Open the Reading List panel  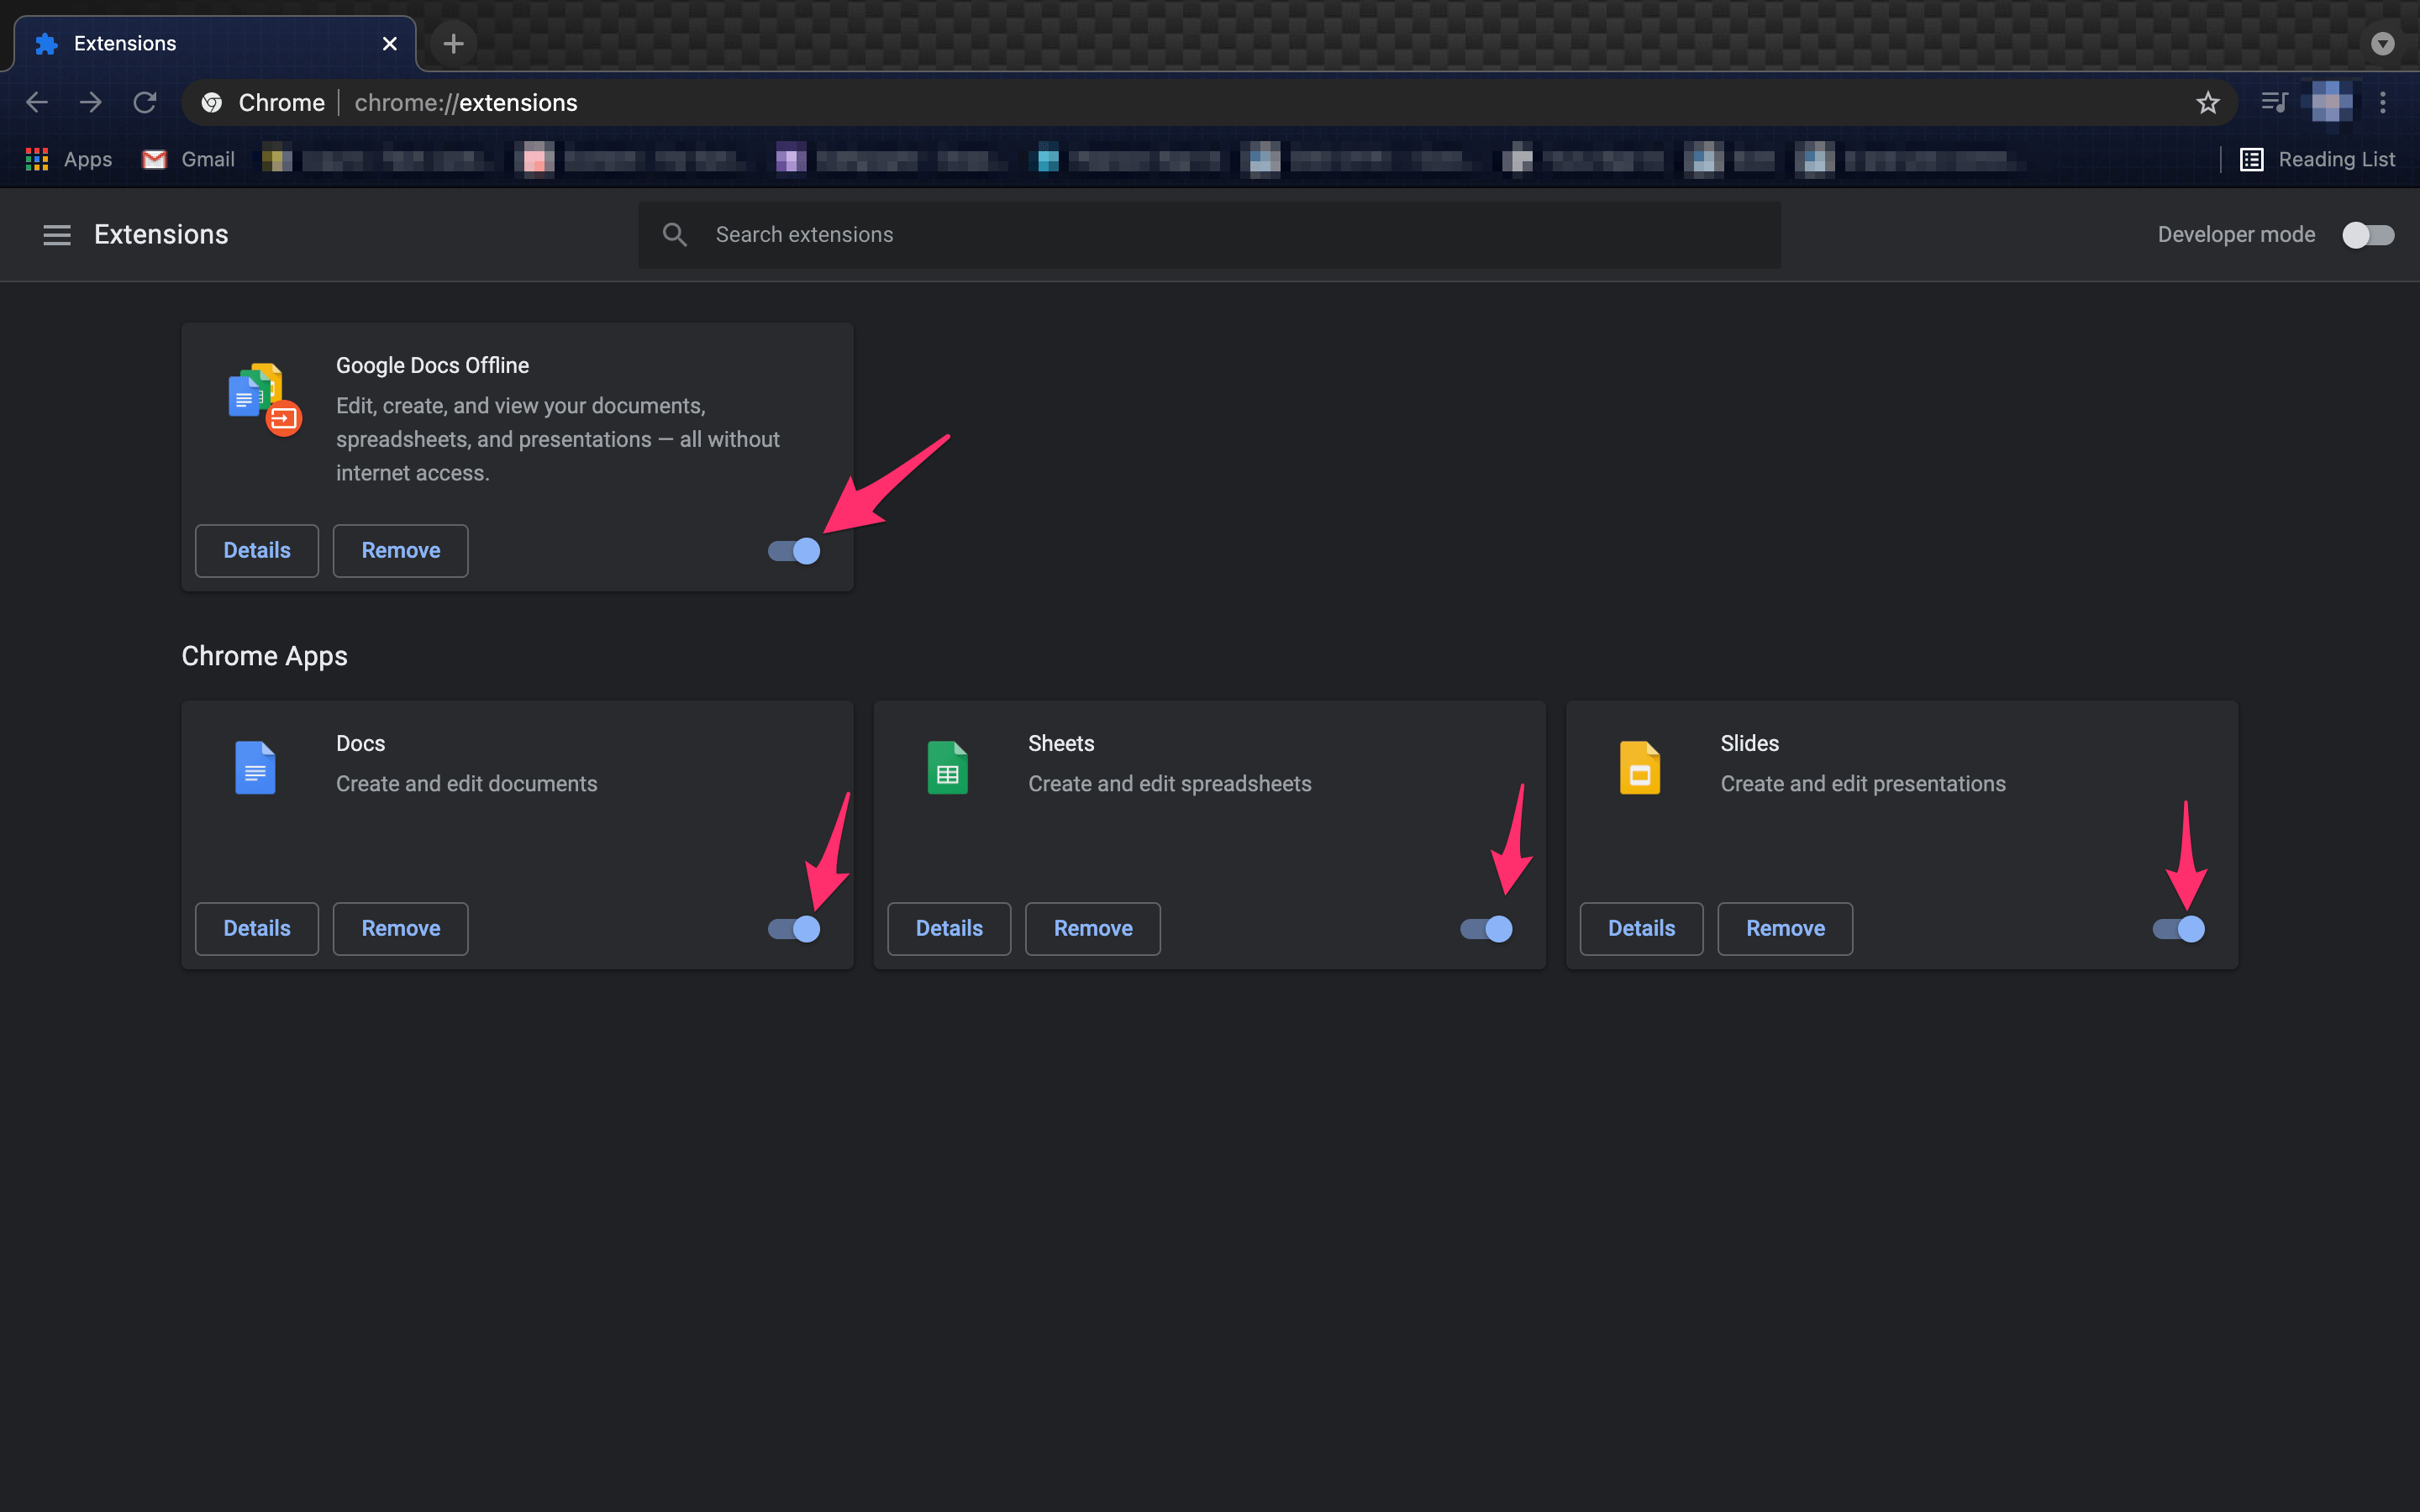[2317, 159]
